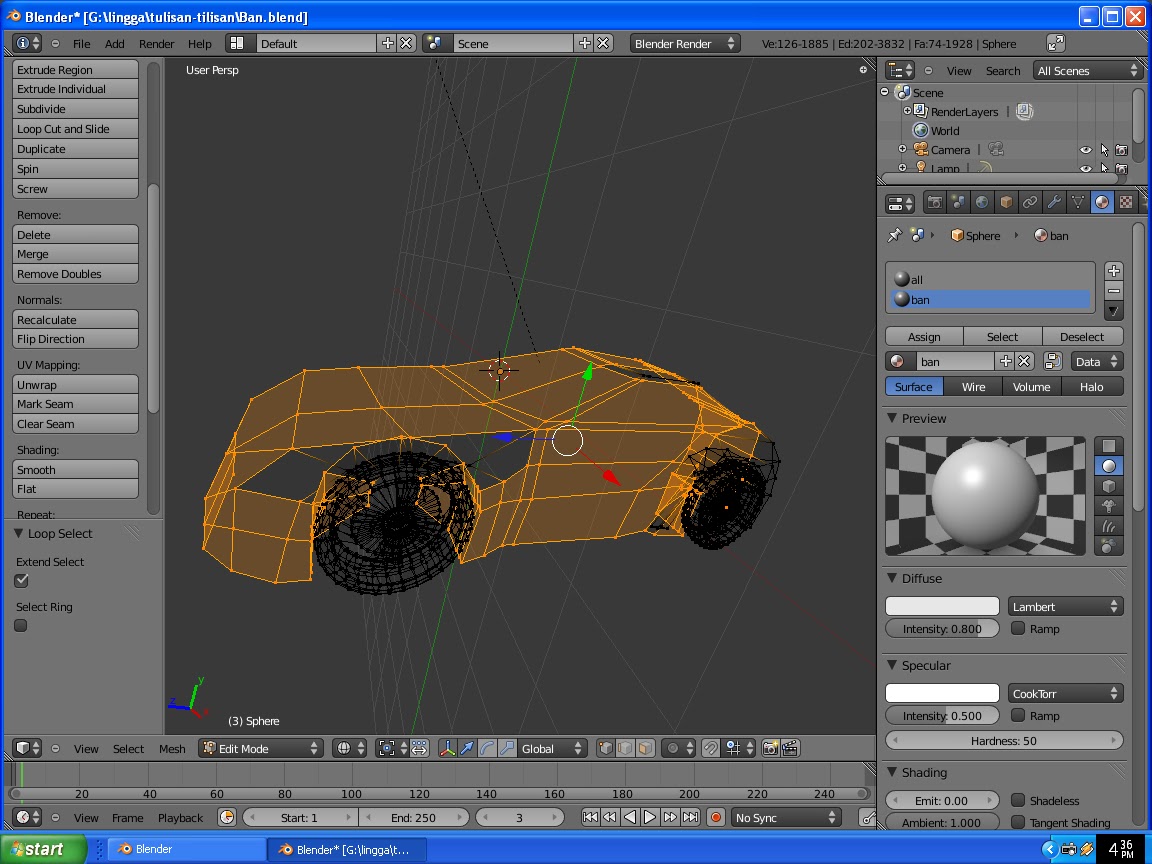The height and width of the screenshot is (864, 1152).
Task: Remove the selected material slot
Action: [1114, 291]
